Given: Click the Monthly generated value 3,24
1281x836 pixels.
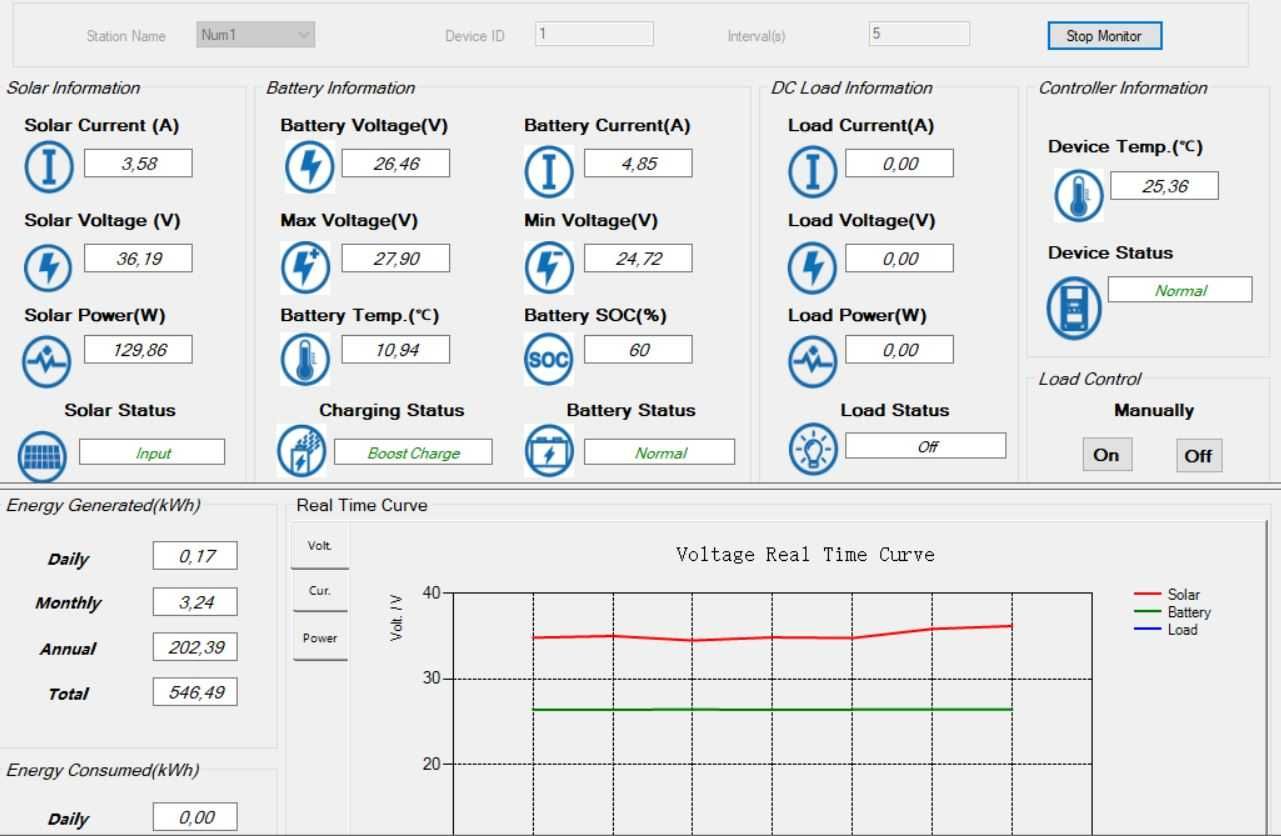Looking at the screenshot, I should pos(195,602).
